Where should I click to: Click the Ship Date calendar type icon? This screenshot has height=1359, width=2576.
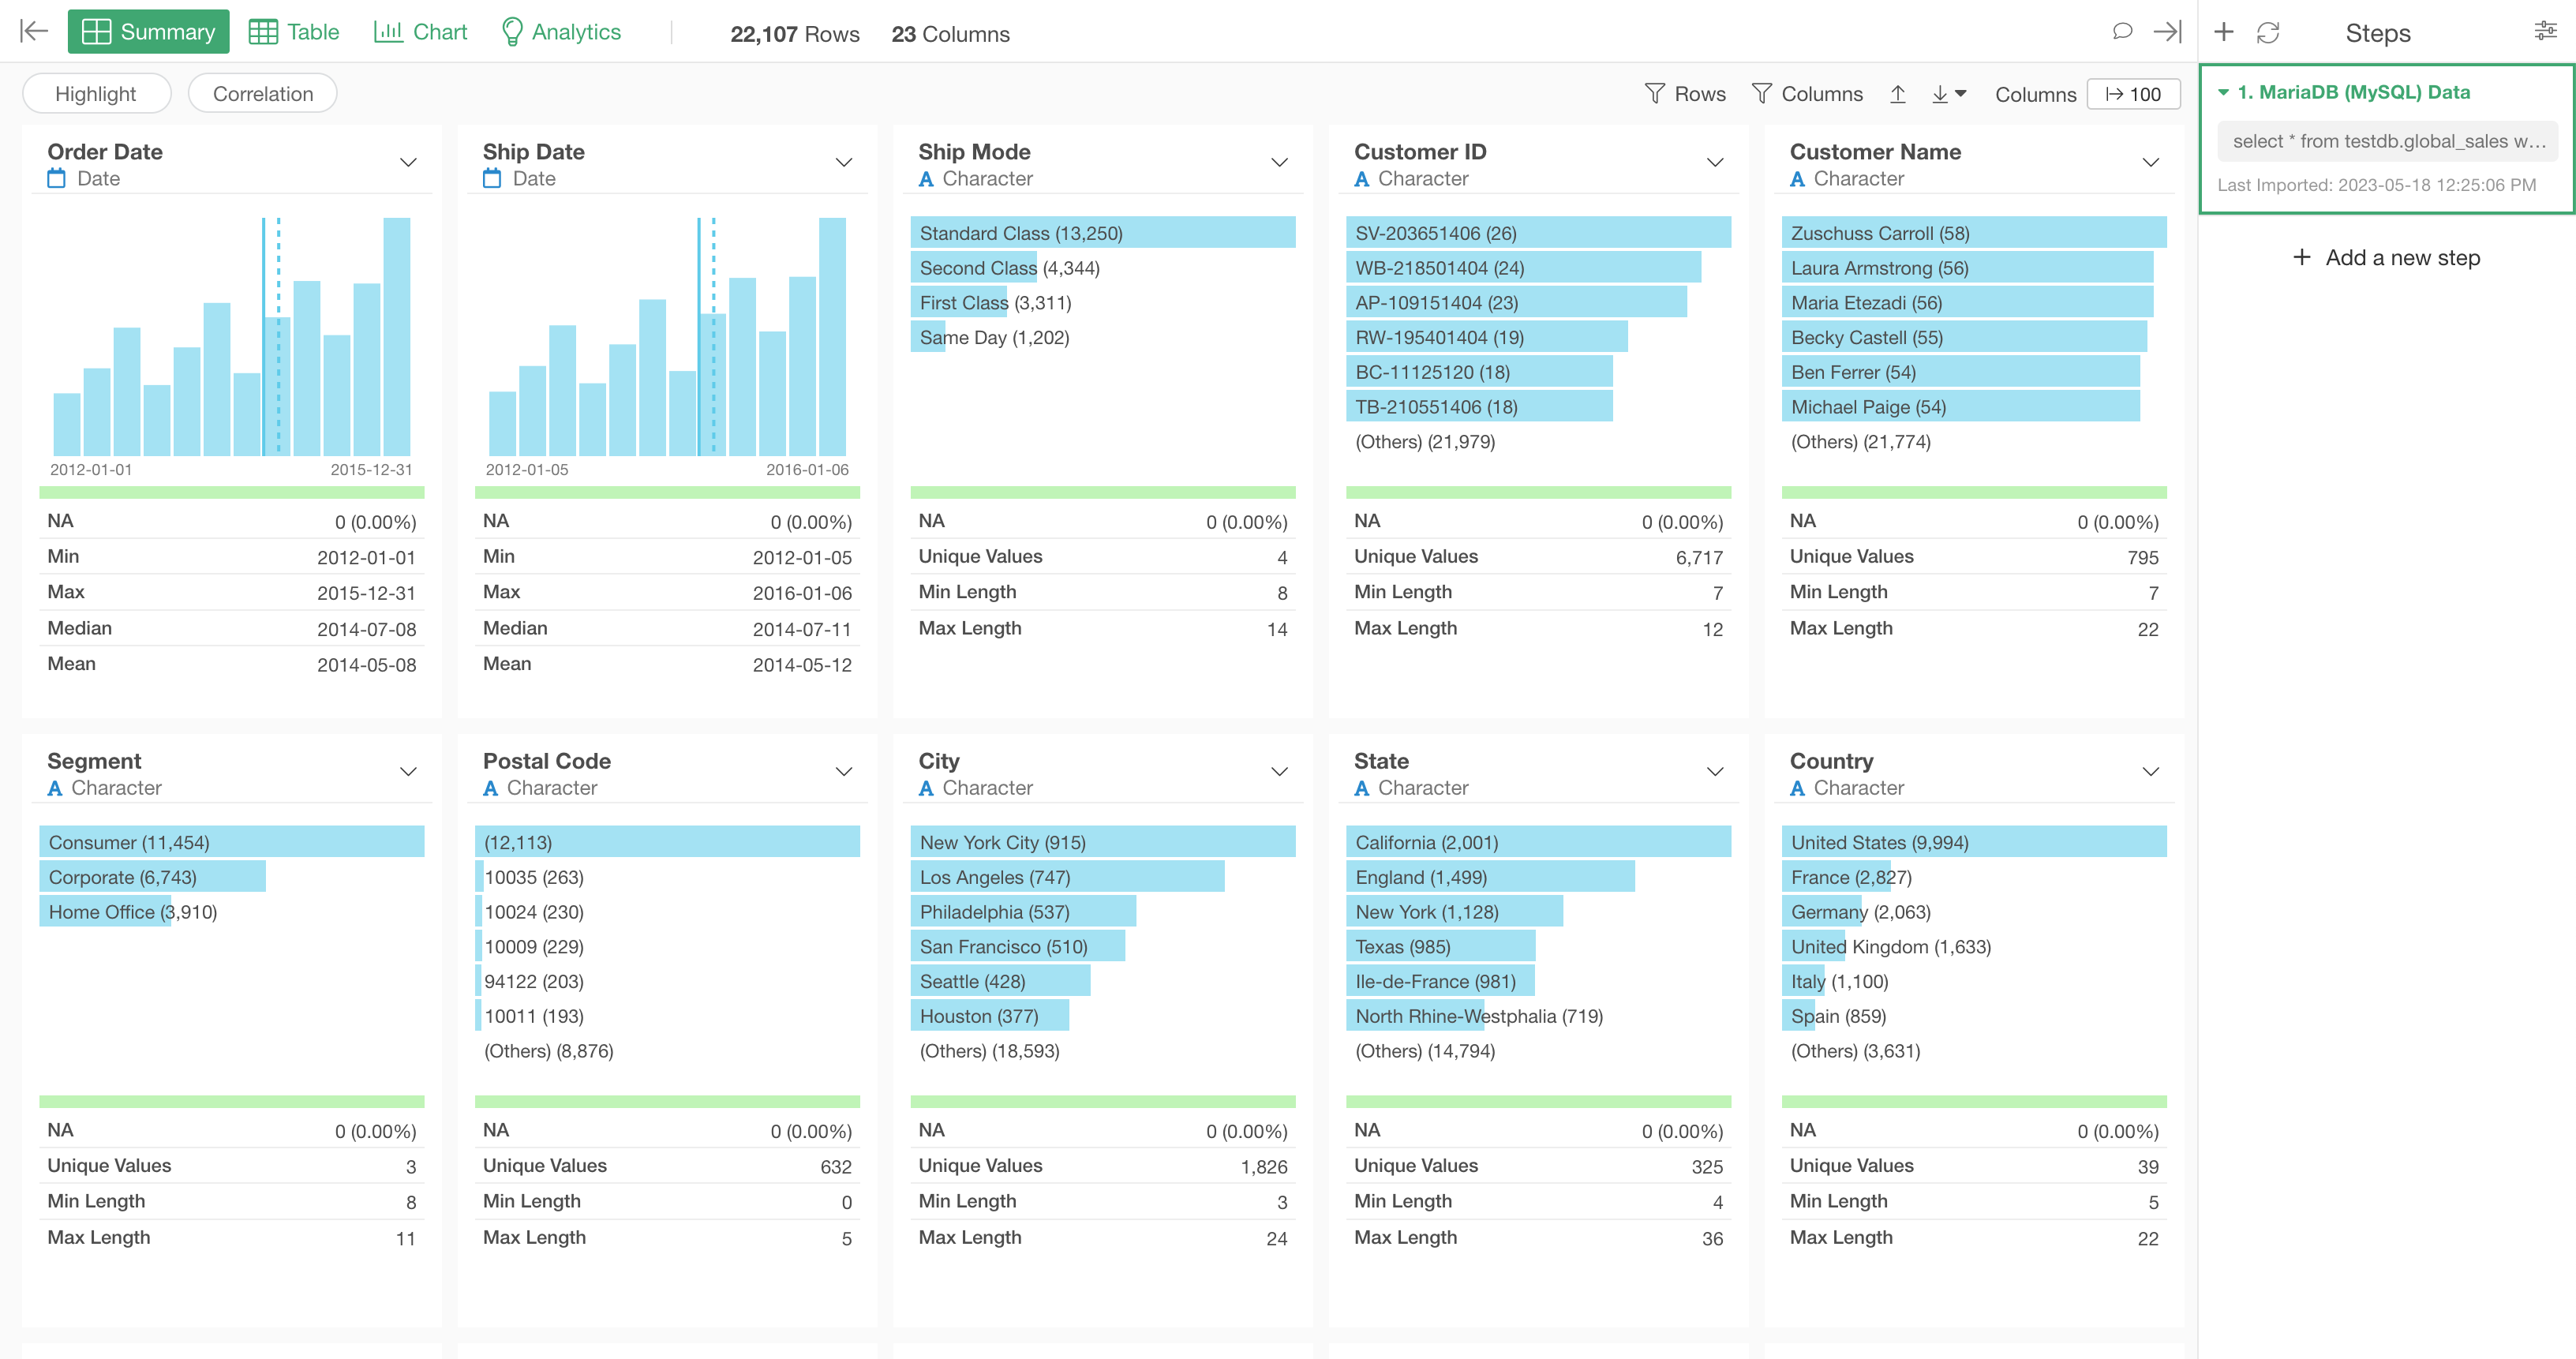492,178
